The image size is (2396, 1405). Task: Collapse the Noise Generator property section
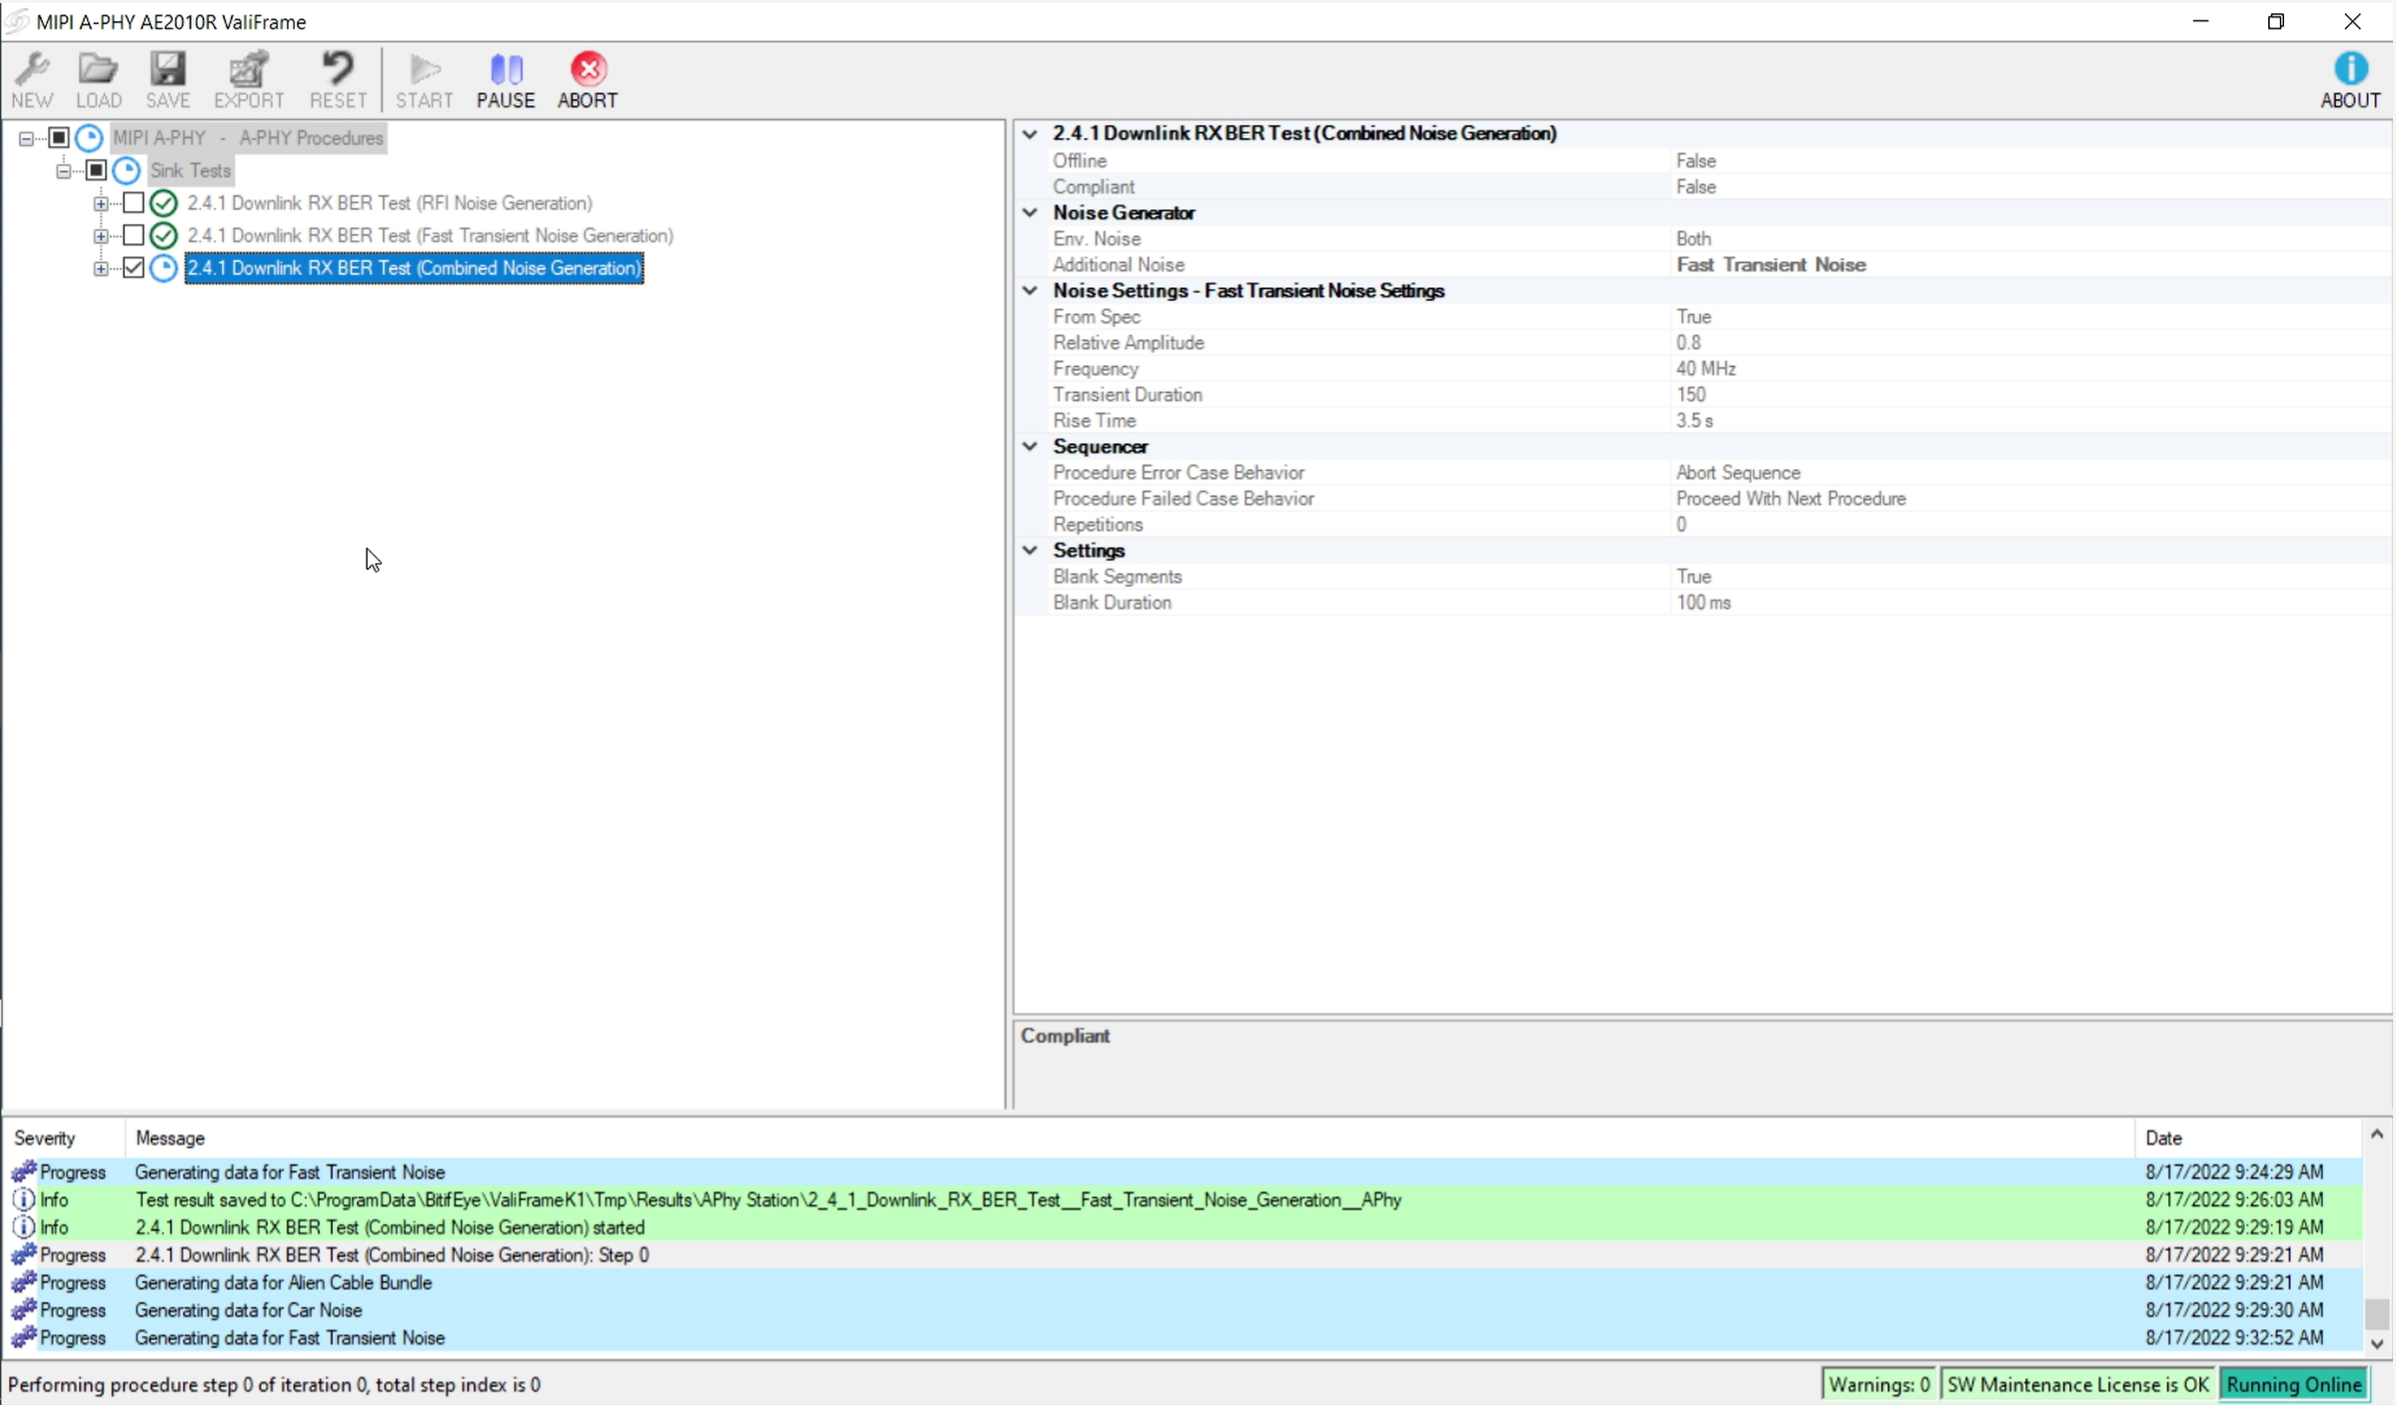1030,213
